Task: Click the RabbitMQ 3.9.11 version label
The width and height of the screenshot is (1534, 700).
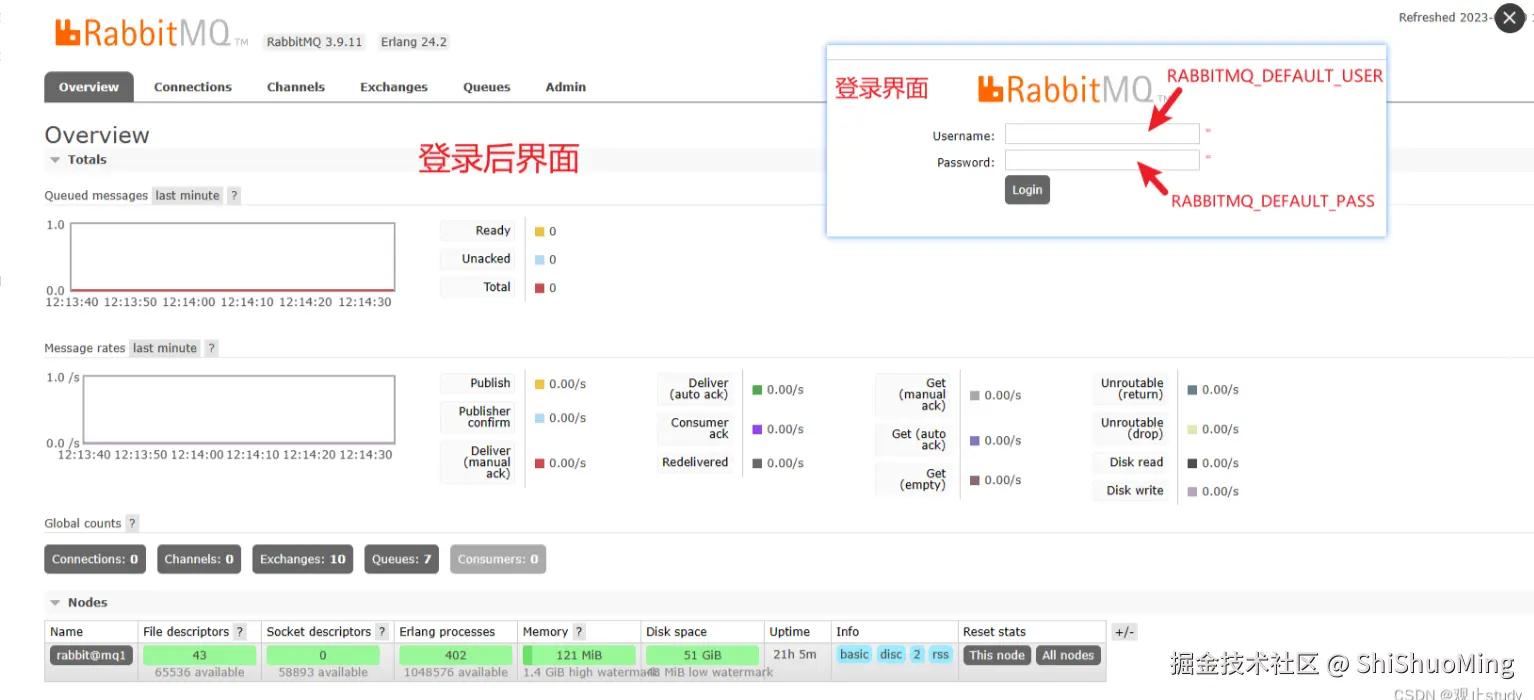Action: (315, 42)
